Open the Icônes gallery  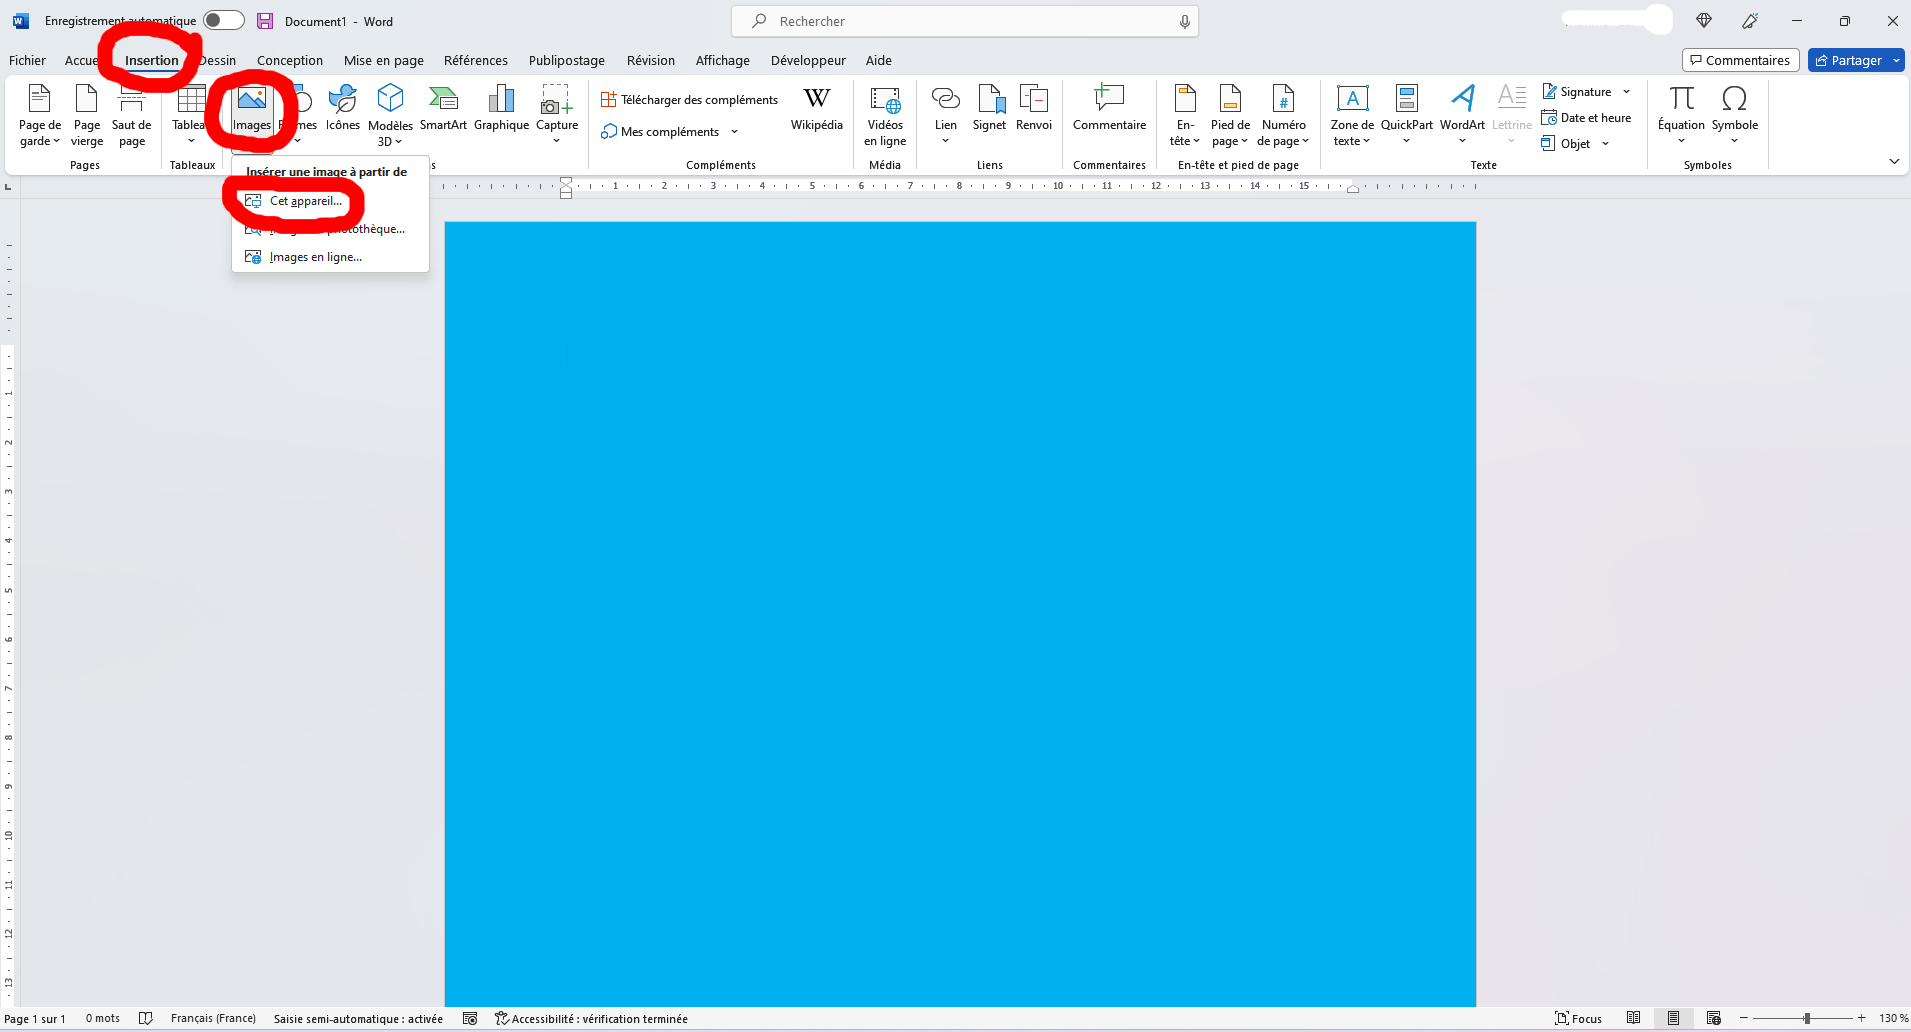coord(342,109)
